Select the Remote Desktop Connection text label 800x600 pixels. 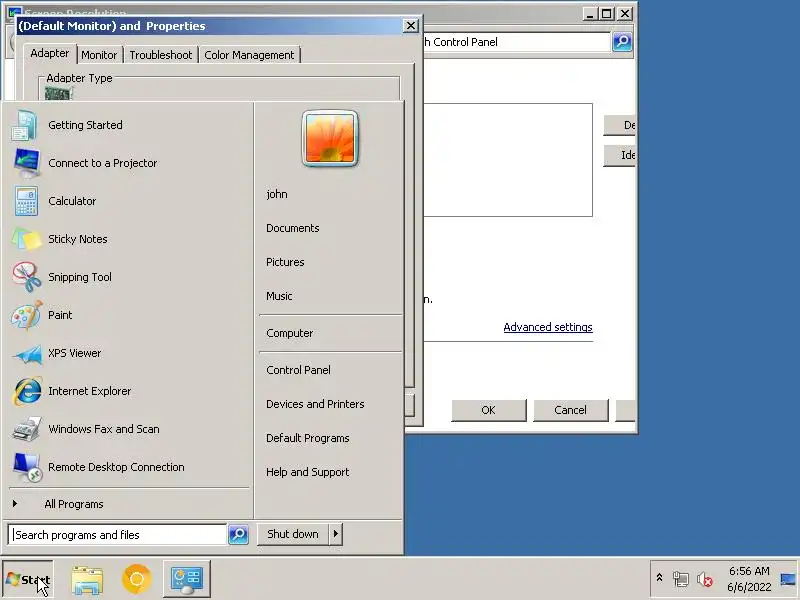(116, 467)
